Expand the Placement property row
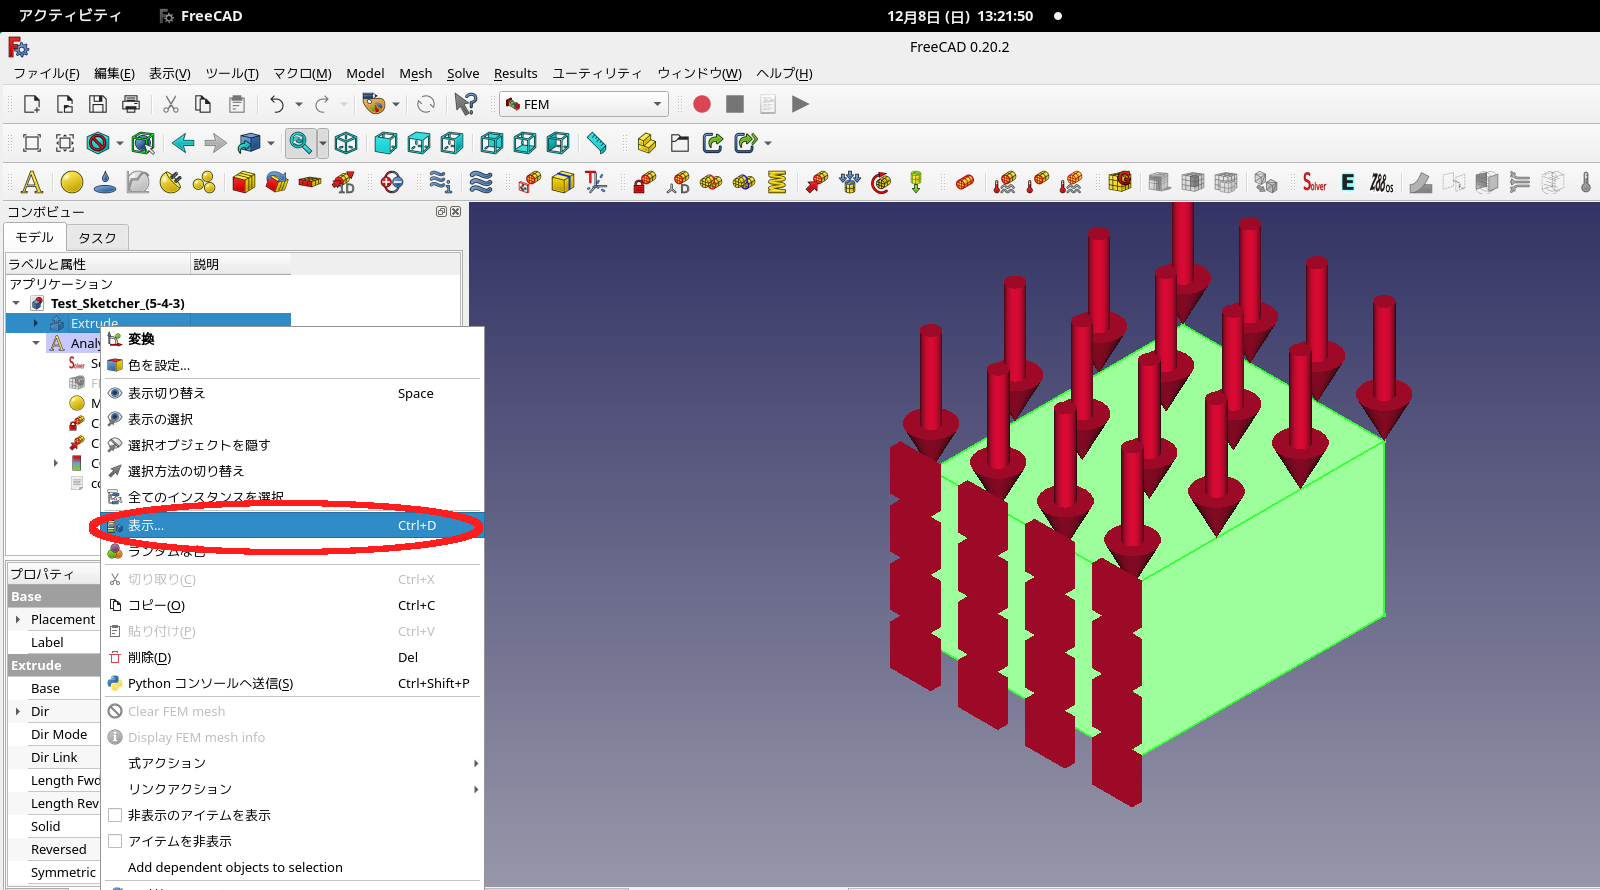The height and width of the screenshot is (890, 1600). click(x=18, y=619)
